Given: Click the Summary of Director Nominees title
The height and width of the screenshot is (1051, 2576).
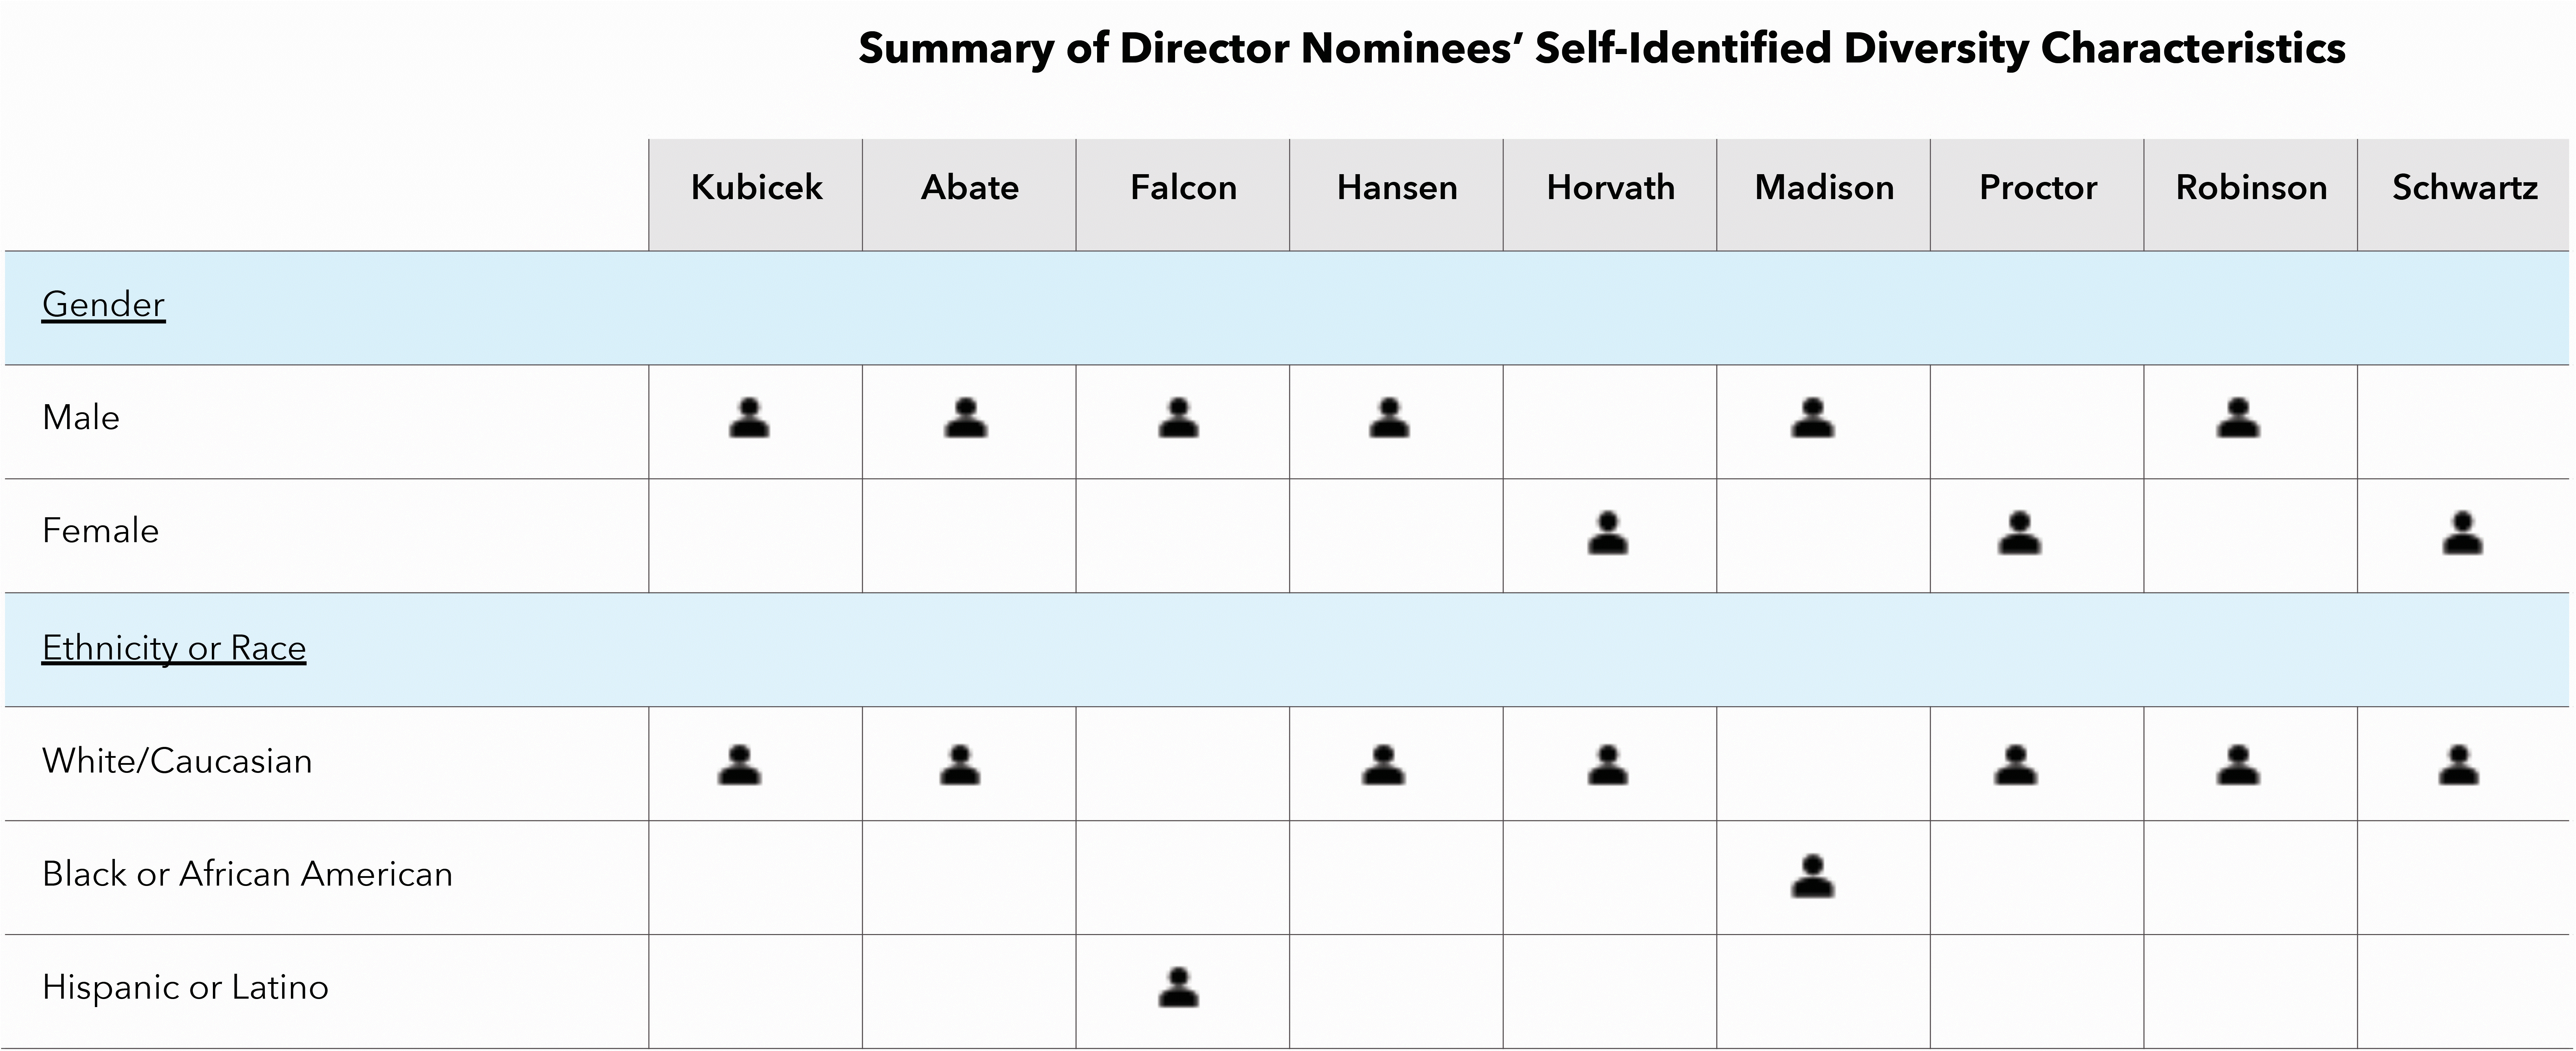Looking at the screenshot, I should click(x=1601, y=48).
